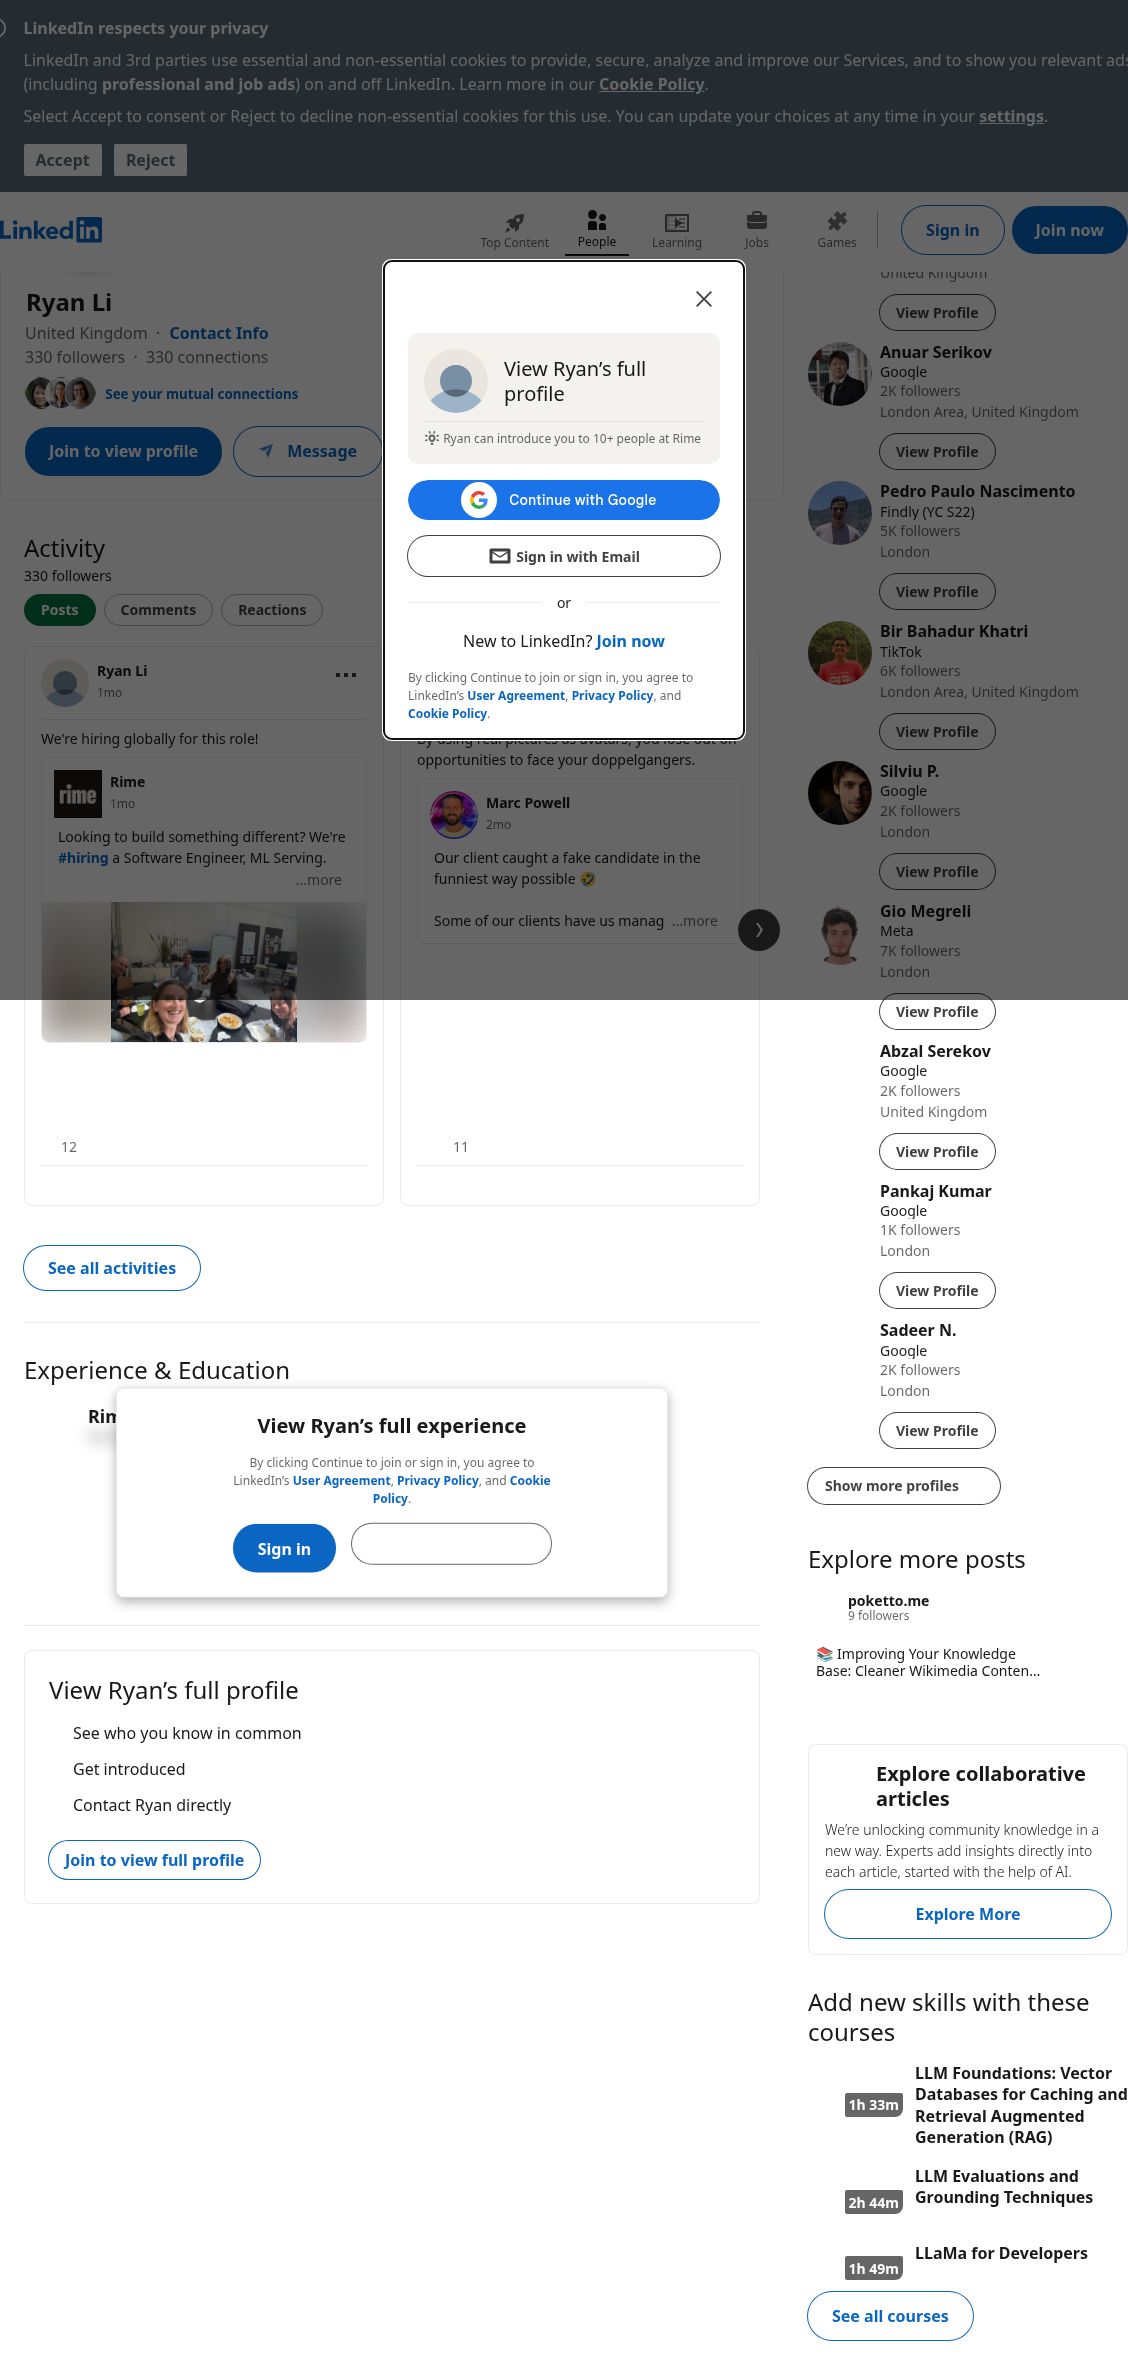Open the Rime hiring post photo
Viewport: 1128px width, 2373px height.
(x=204, y=972)
